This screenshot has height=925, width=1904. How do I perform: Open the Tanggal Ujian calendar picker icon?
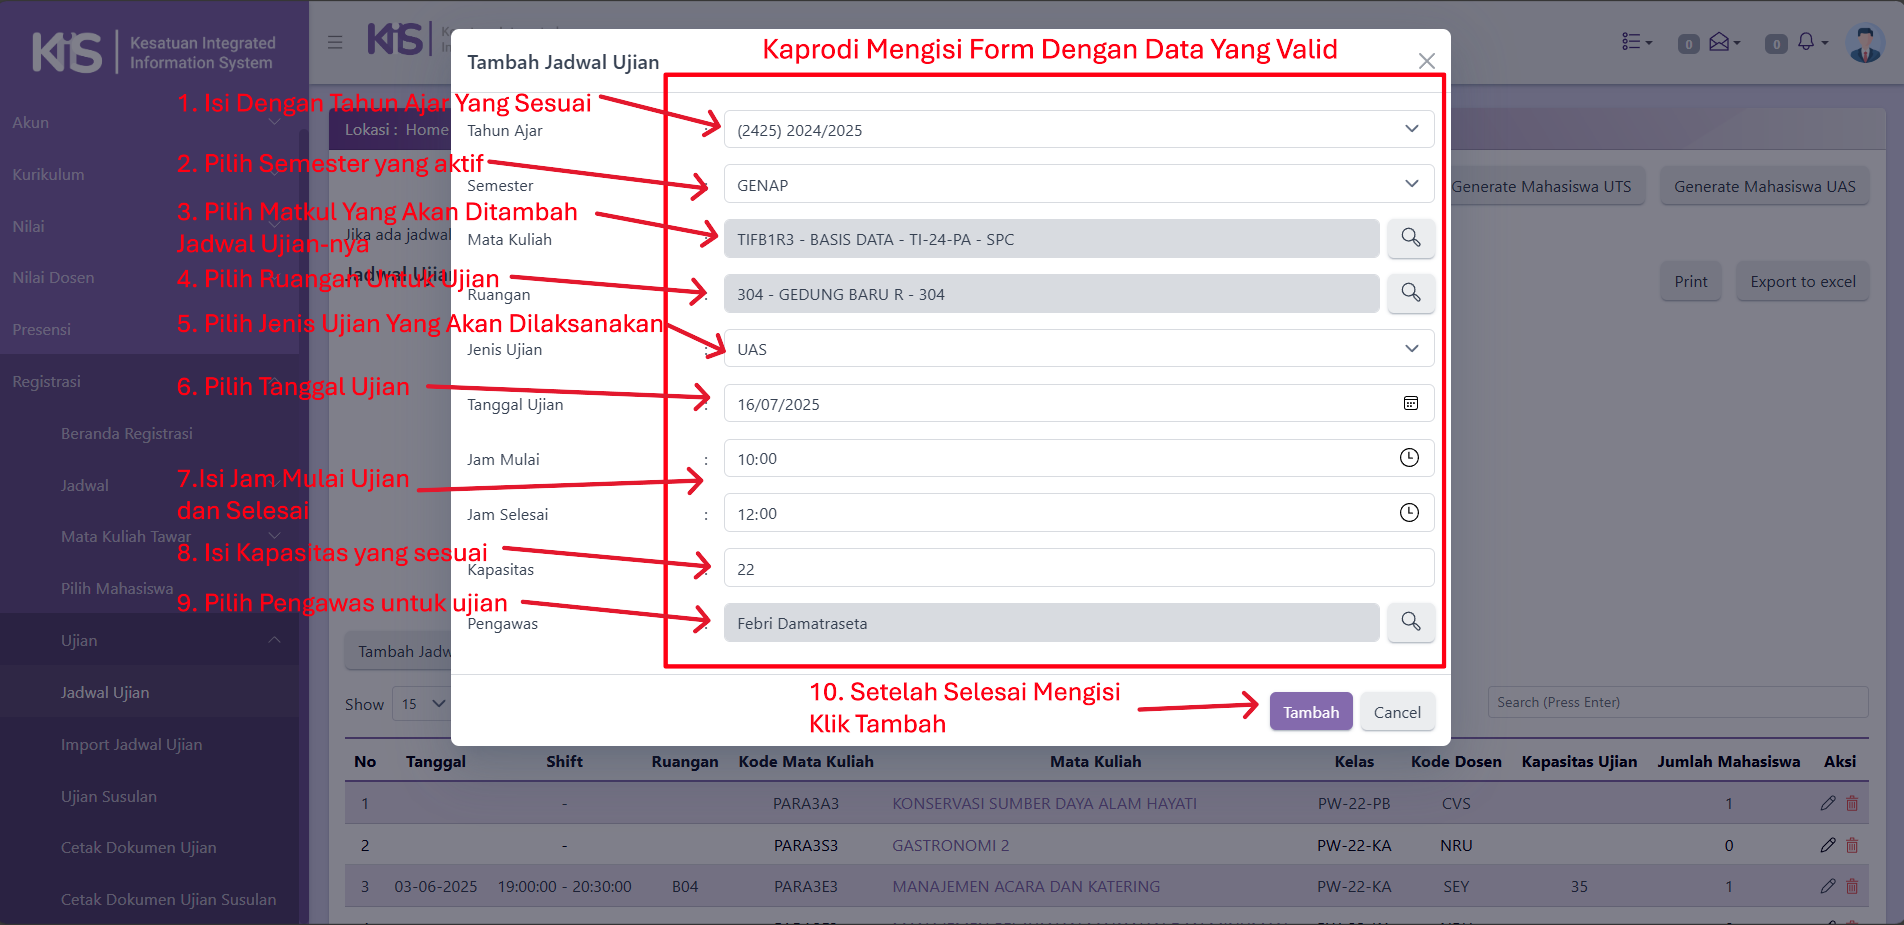pos(1410,403)
